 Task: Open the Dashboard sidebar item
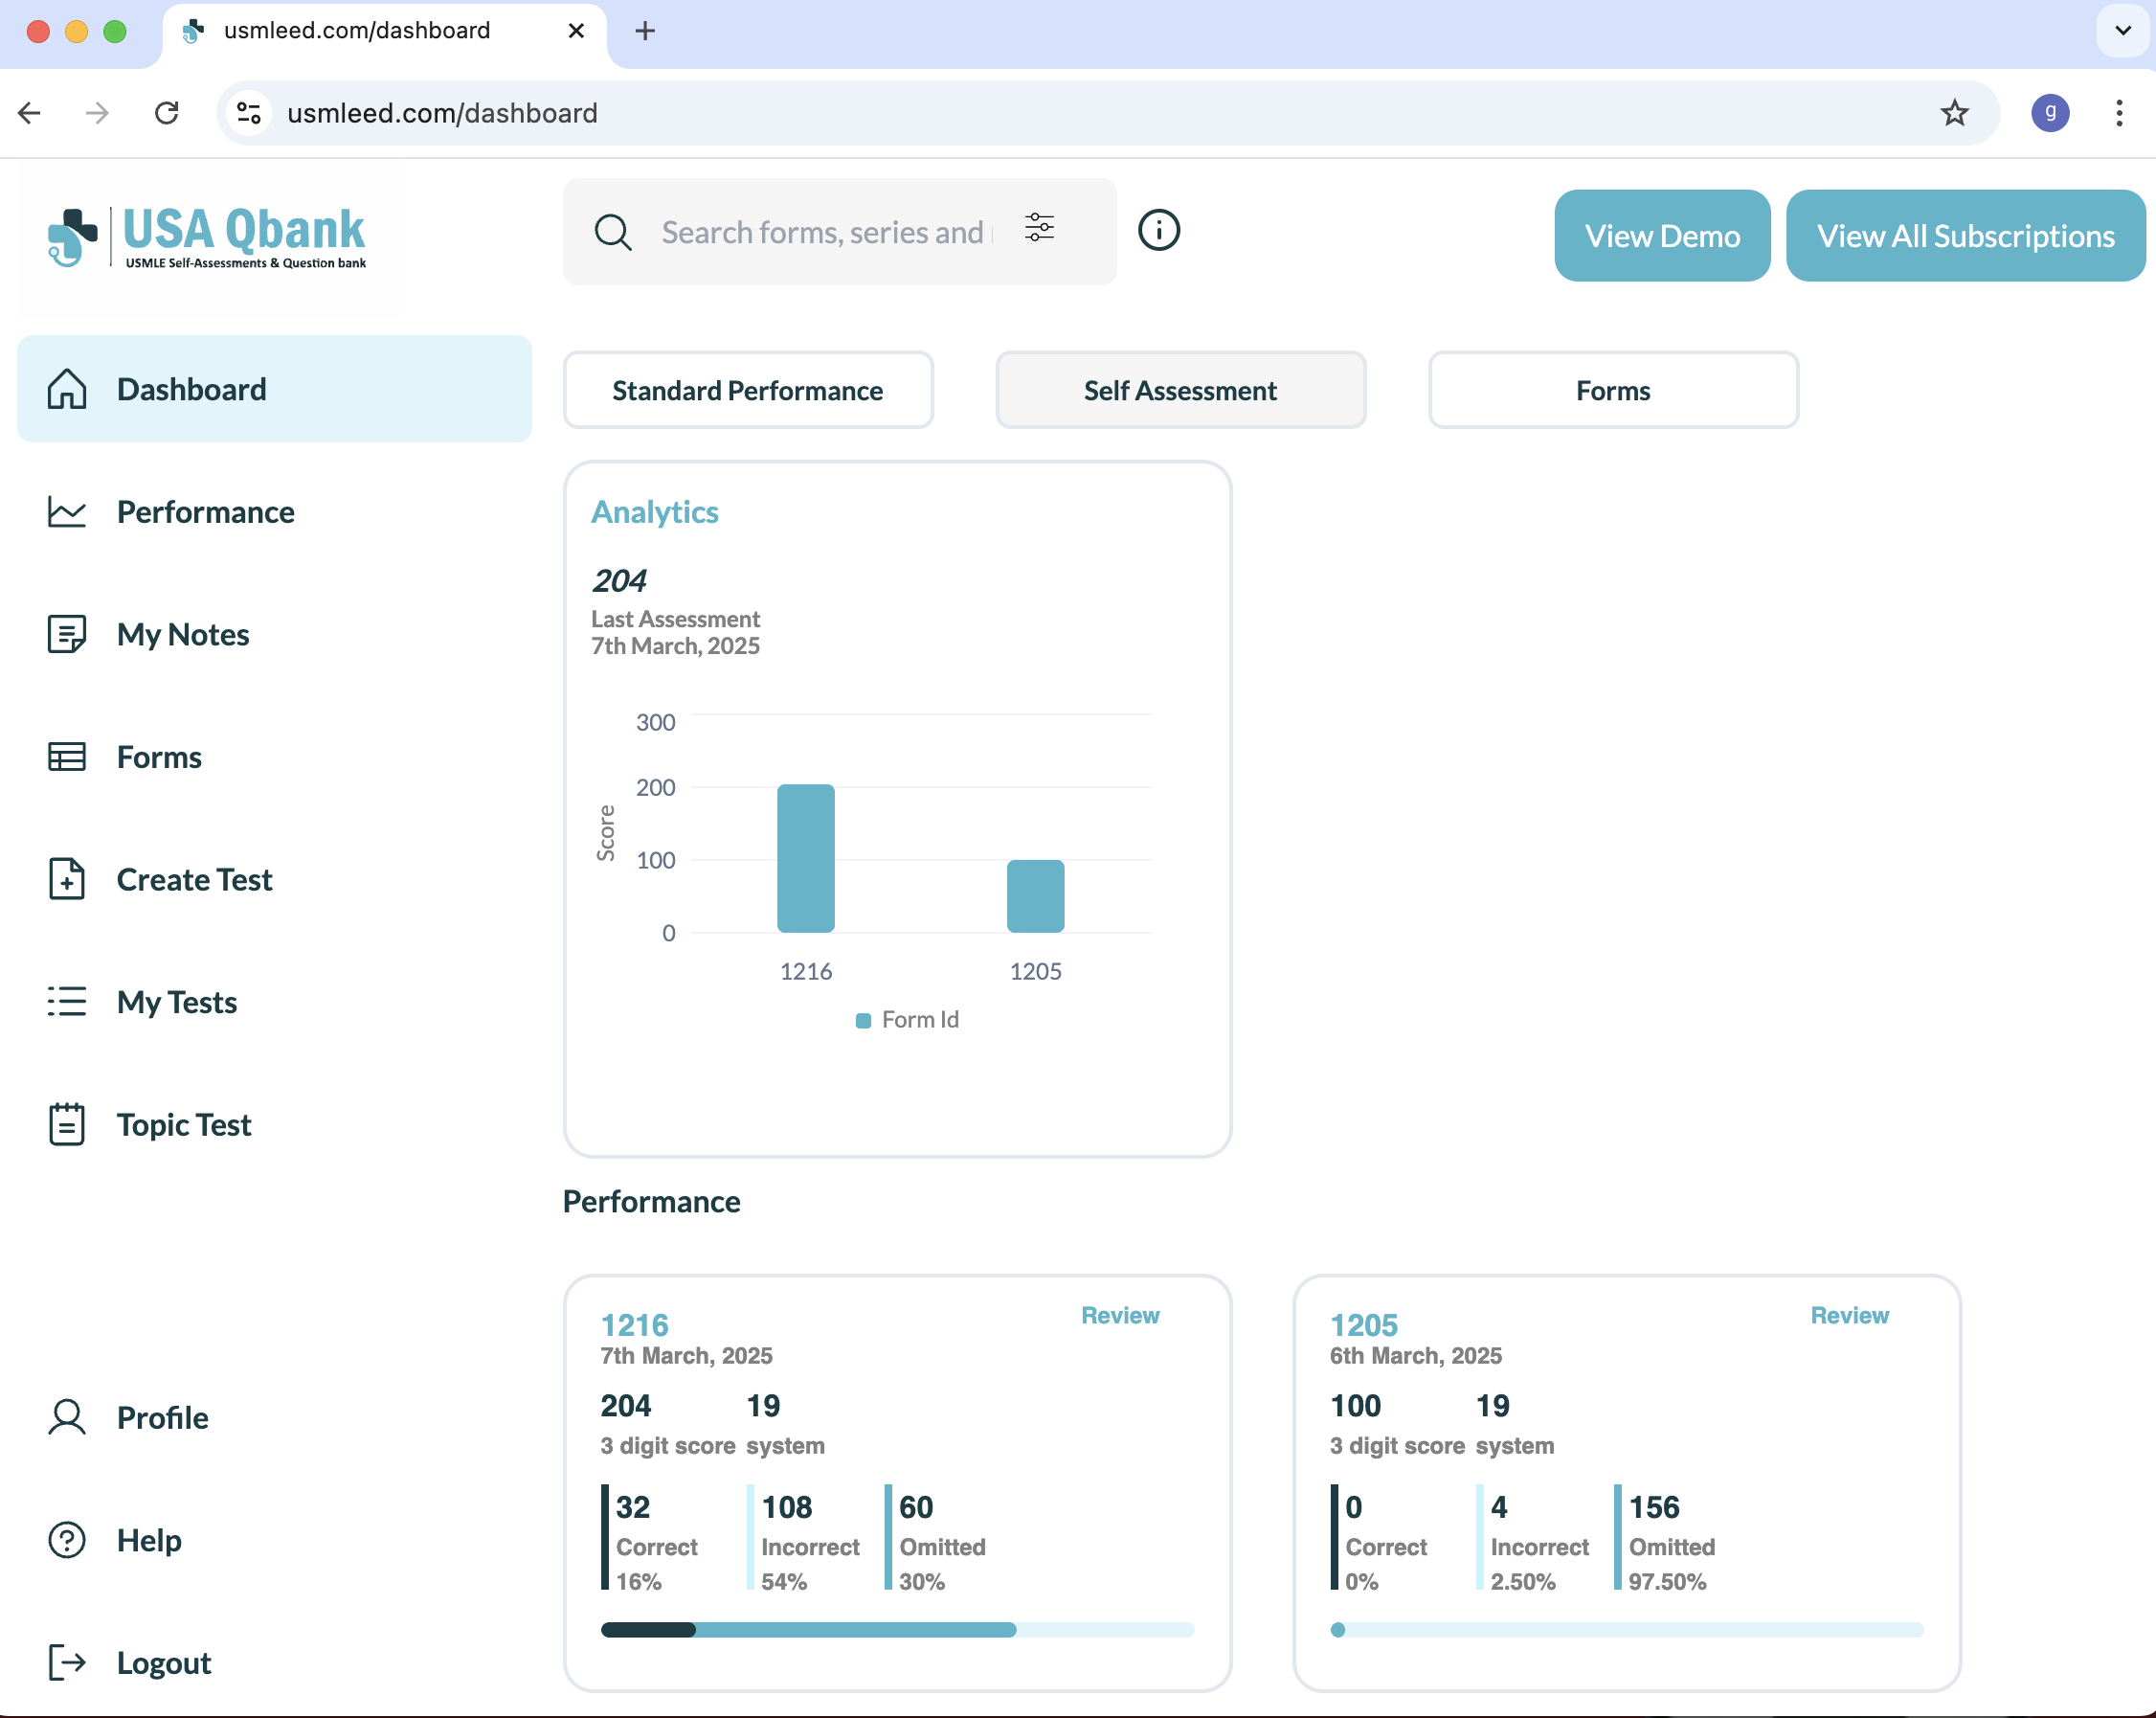pyautogui.click(x=274, y=389)
